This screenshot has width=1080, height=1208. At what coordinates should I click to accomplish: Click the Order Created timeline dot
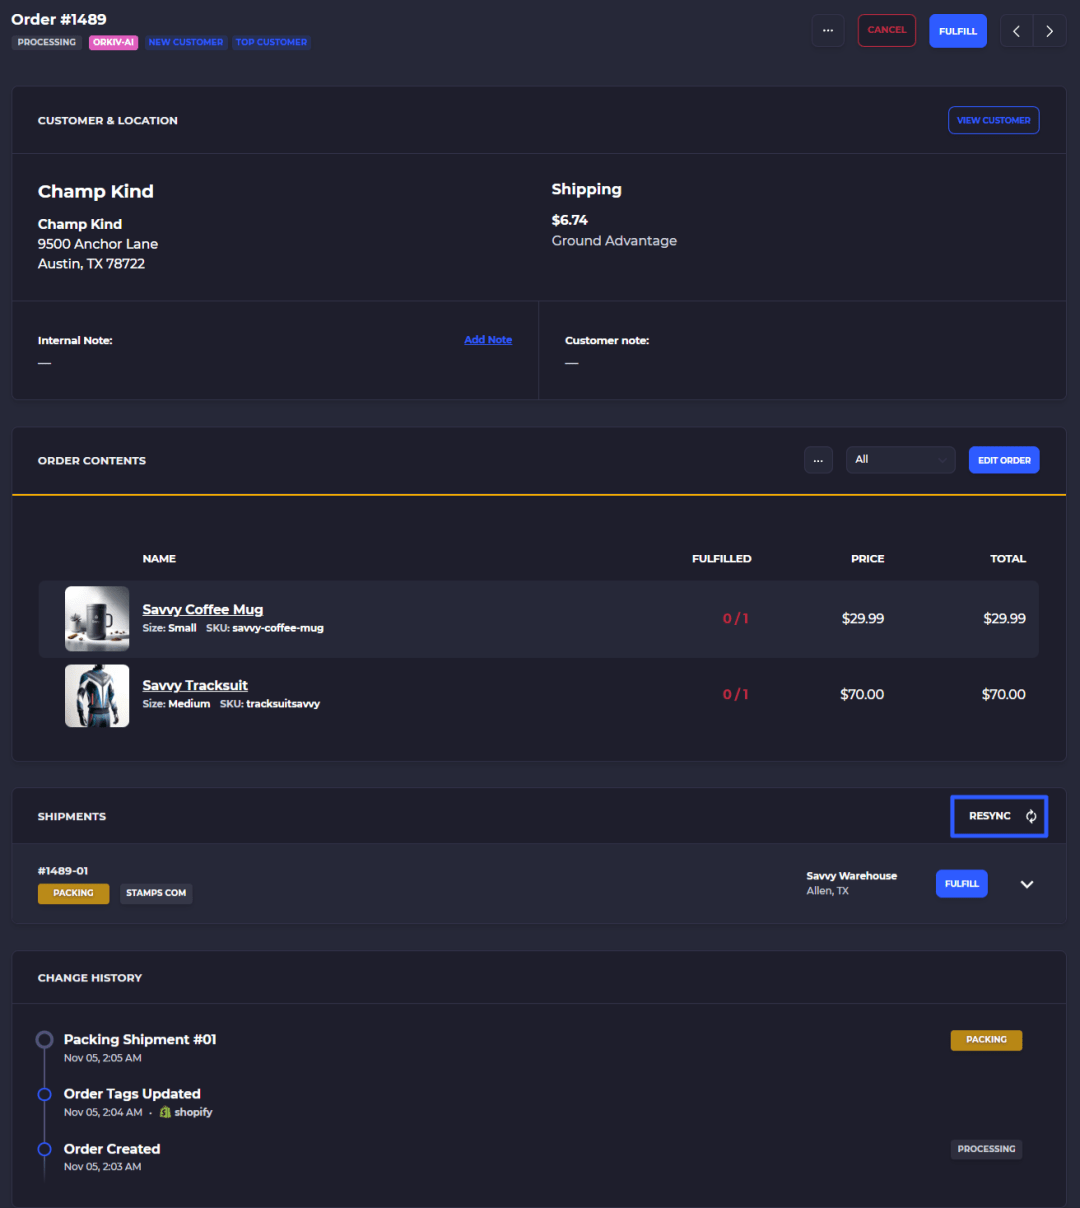click(44, 1149)
